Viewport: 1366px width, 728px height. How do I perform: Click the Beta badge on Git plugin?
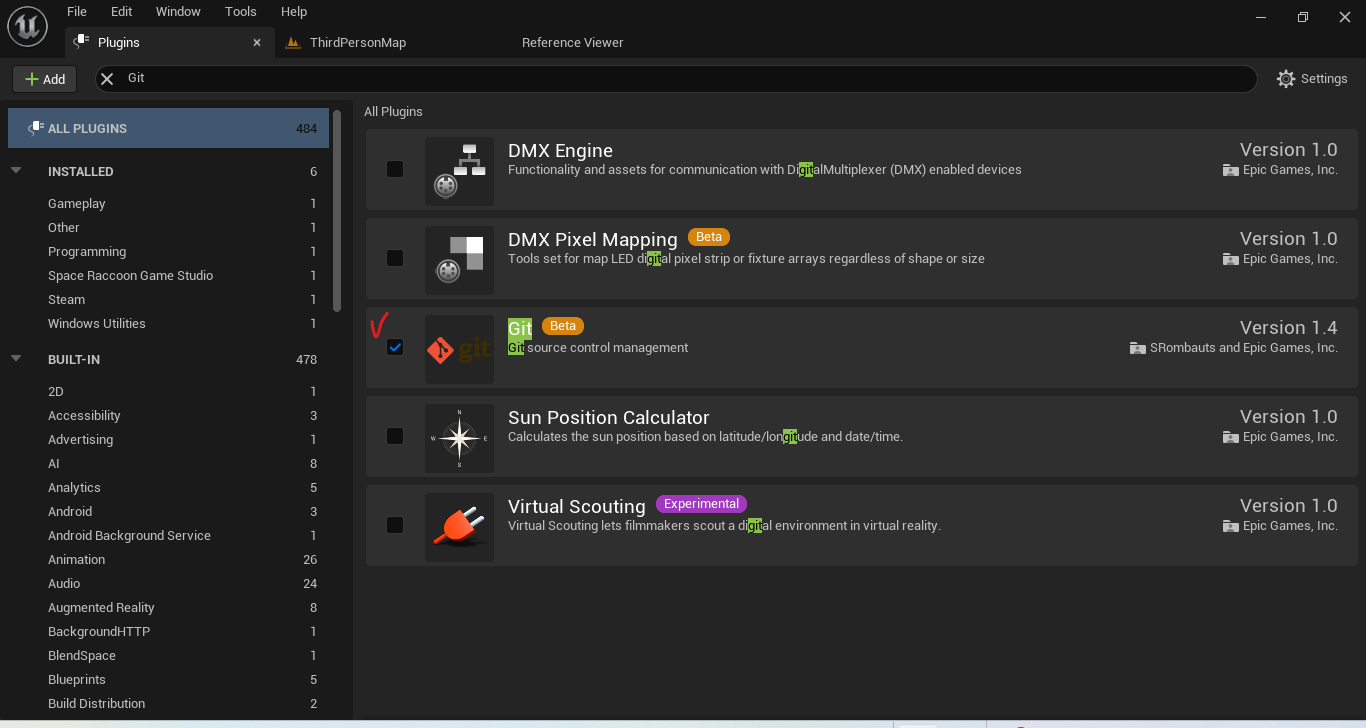[x=563, y=326]
